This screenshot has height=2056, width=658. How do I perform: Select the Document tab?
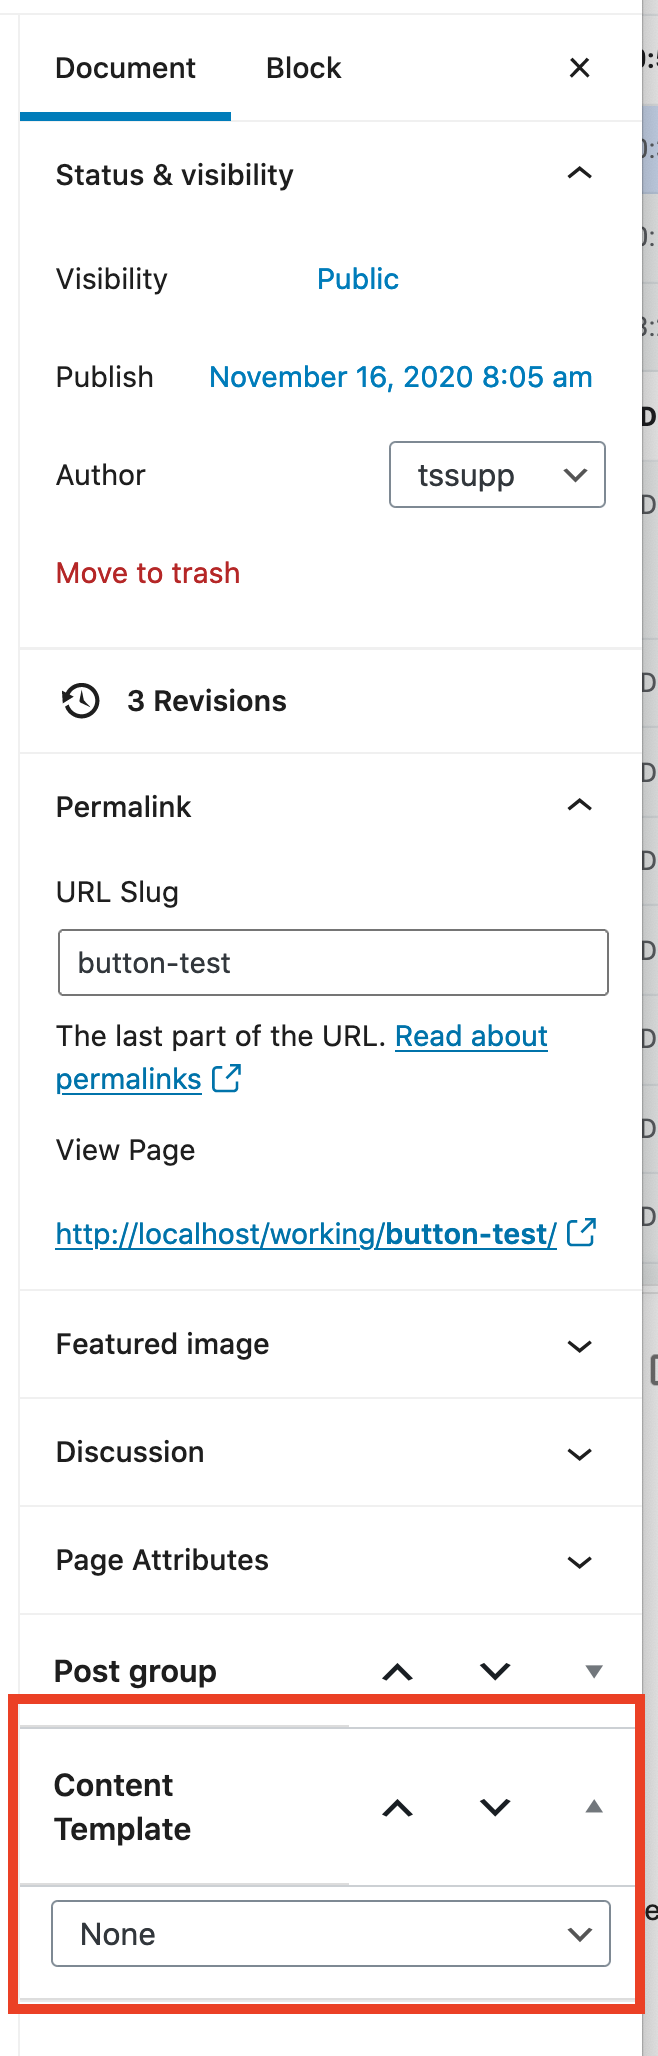tap(125, 68)
